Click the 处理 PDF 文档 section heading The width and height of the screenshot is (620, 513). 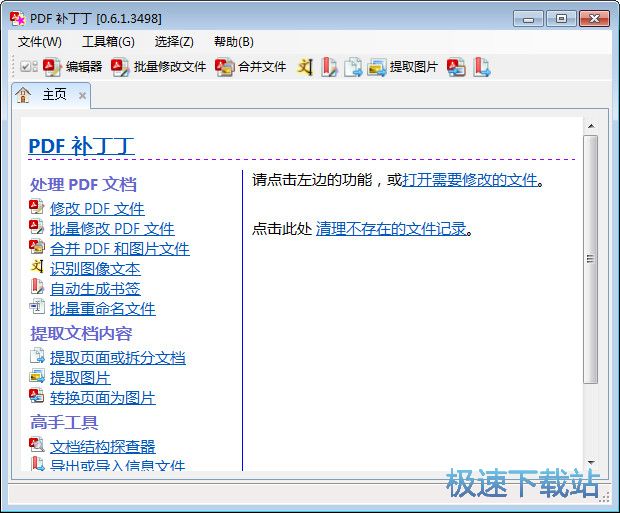pyautogui.click(x=83, y=184)
